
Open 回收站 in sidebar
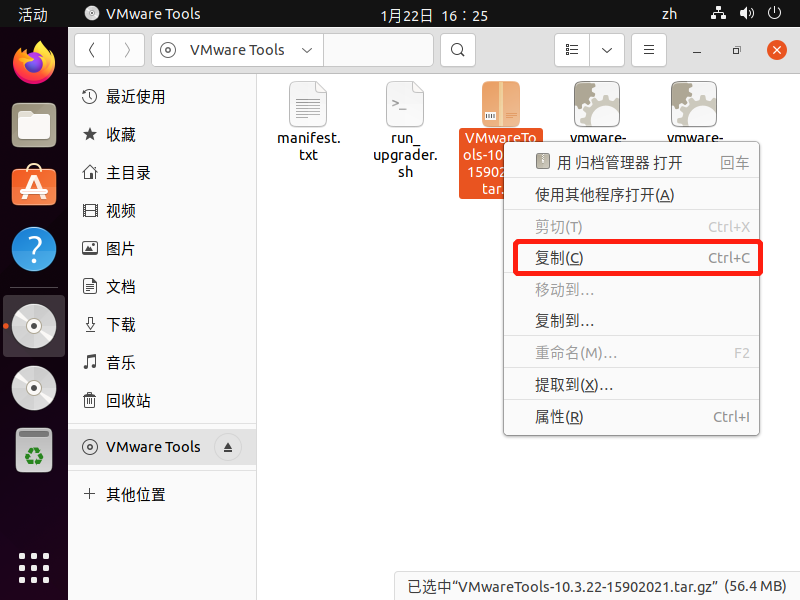(x=162, y=401)
